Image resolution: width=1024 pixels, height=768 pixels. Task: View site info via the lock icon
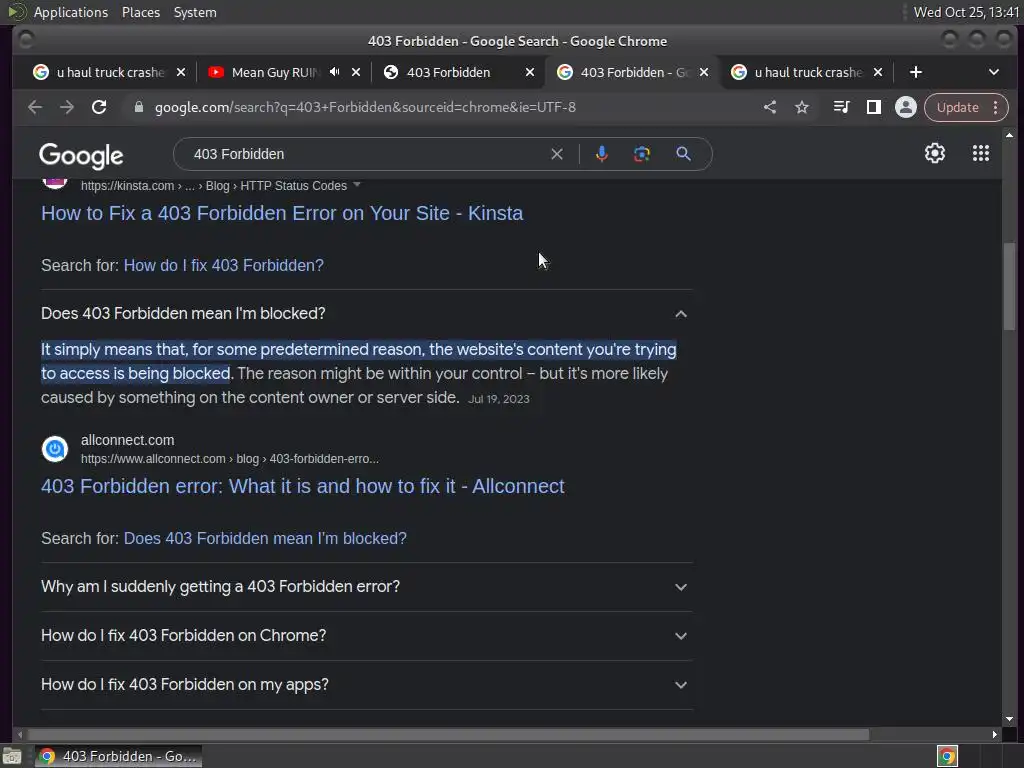click(x=138, y=107)
